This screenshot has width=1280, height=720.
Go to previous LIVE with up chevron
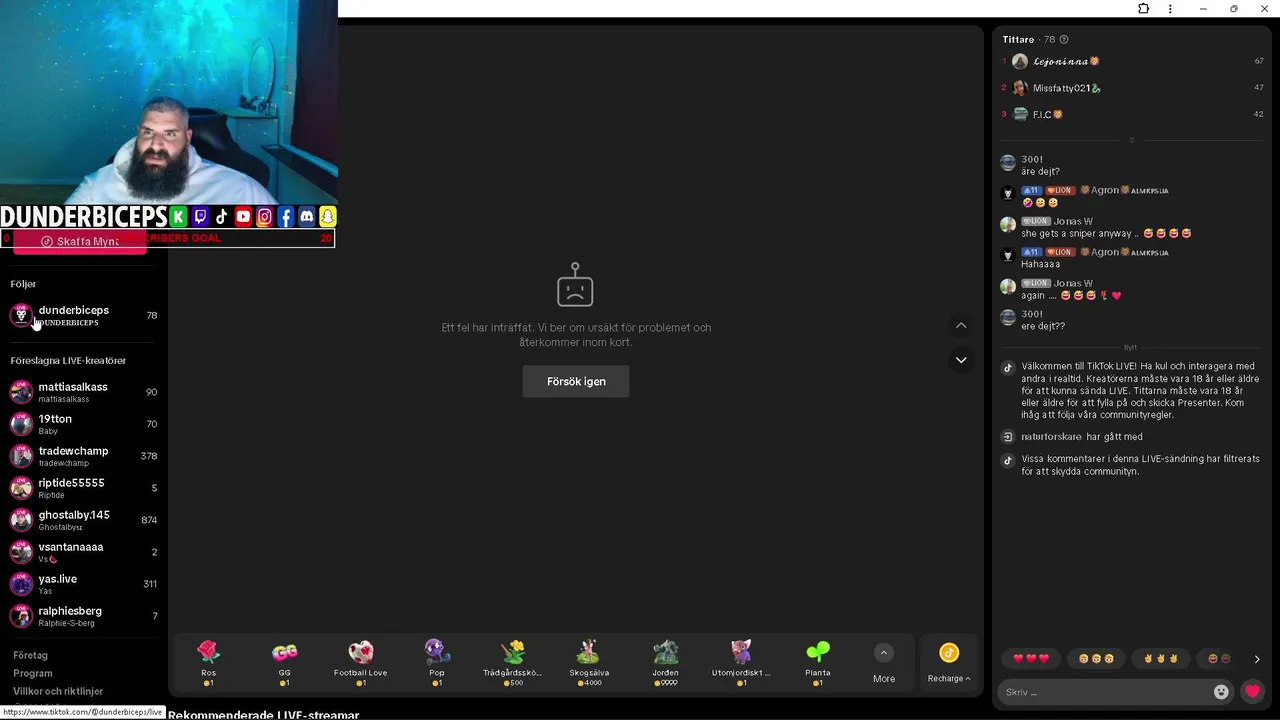(x=961, y=325)
